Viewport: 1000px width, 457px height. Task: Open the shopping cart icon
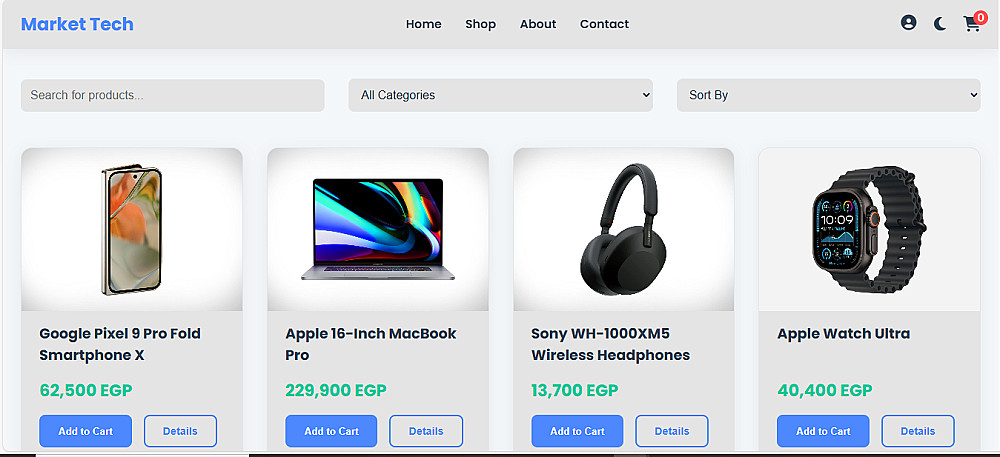[972, 24]
